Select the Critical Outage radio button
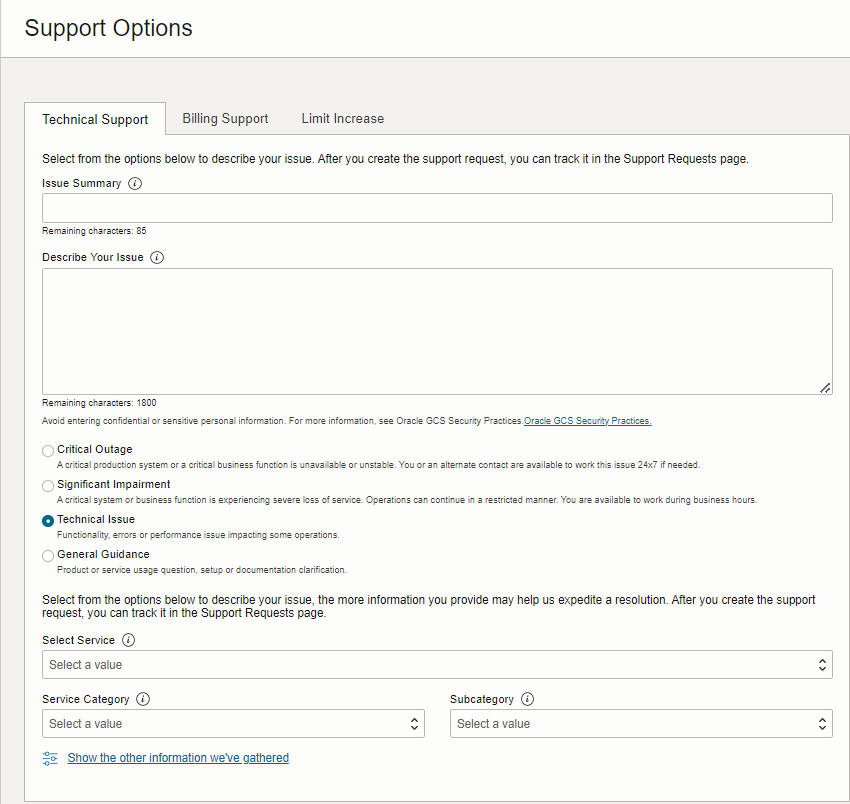This screenshot has width=850, height=804. point(48,451)
